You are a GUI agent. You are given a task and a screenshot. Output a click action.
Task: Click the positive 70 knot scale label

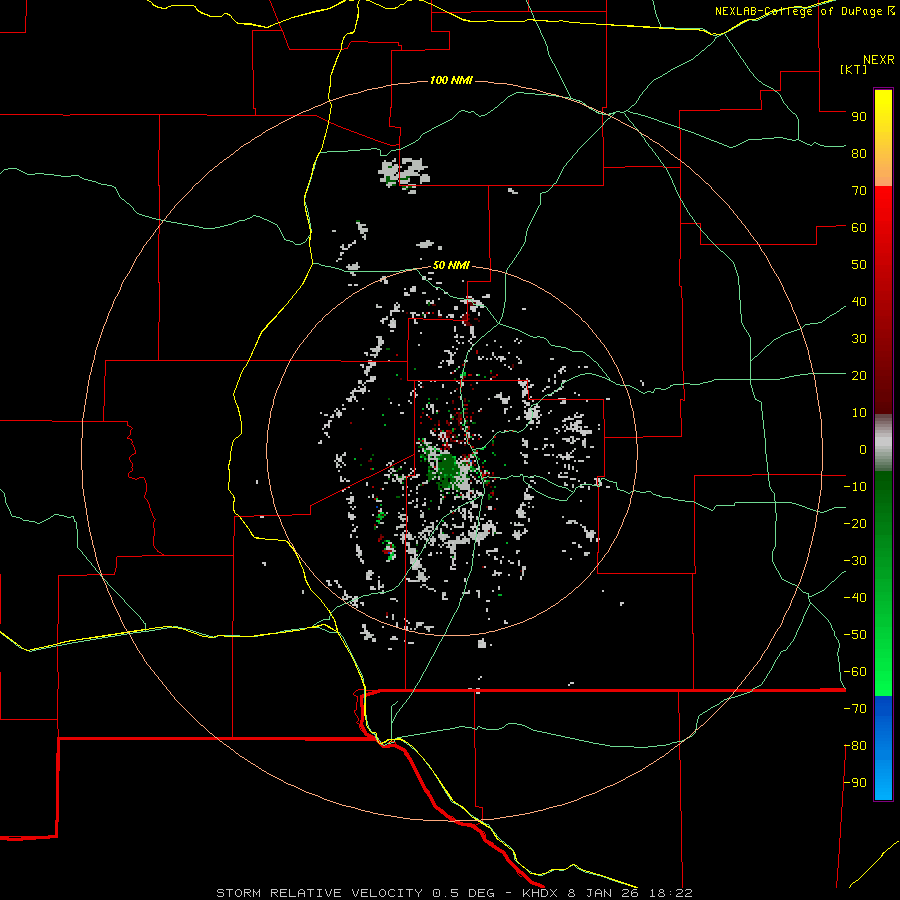859,191
